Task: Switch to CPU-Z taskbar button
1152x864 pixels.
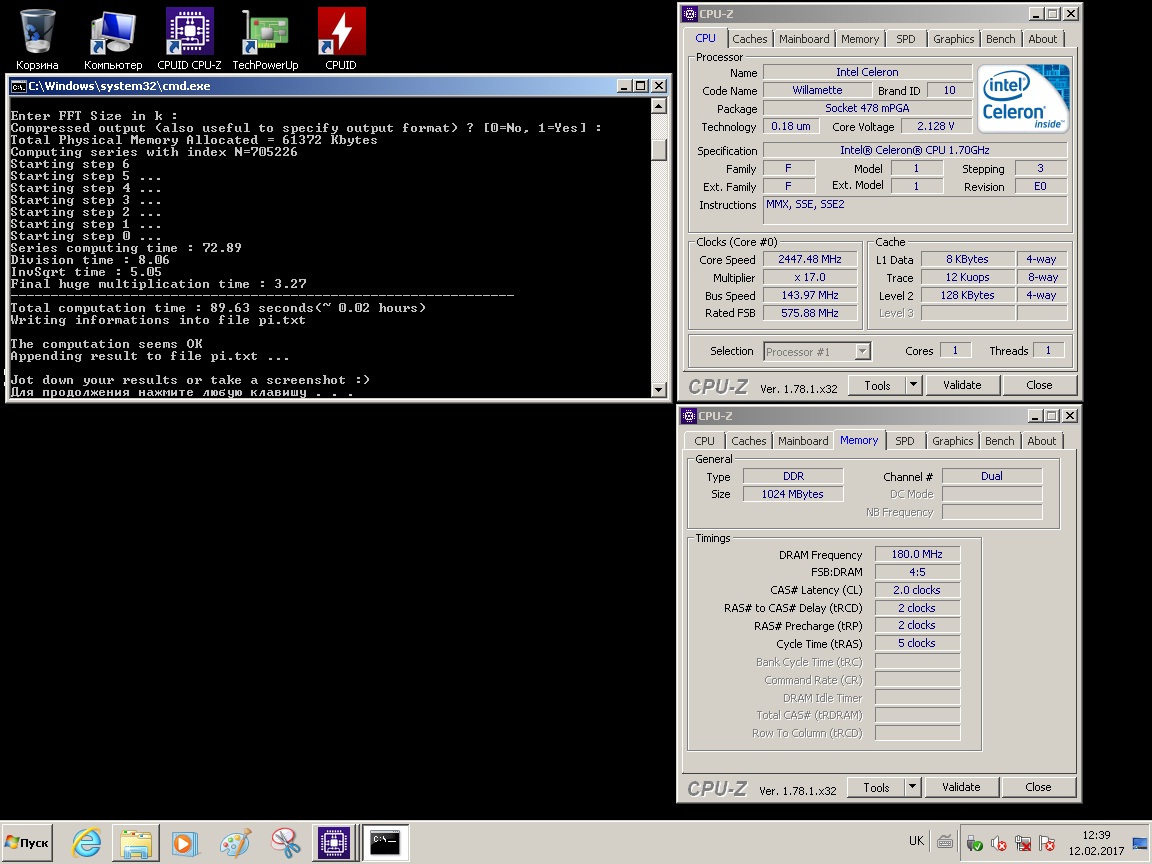Action: [x=334, y=842]
